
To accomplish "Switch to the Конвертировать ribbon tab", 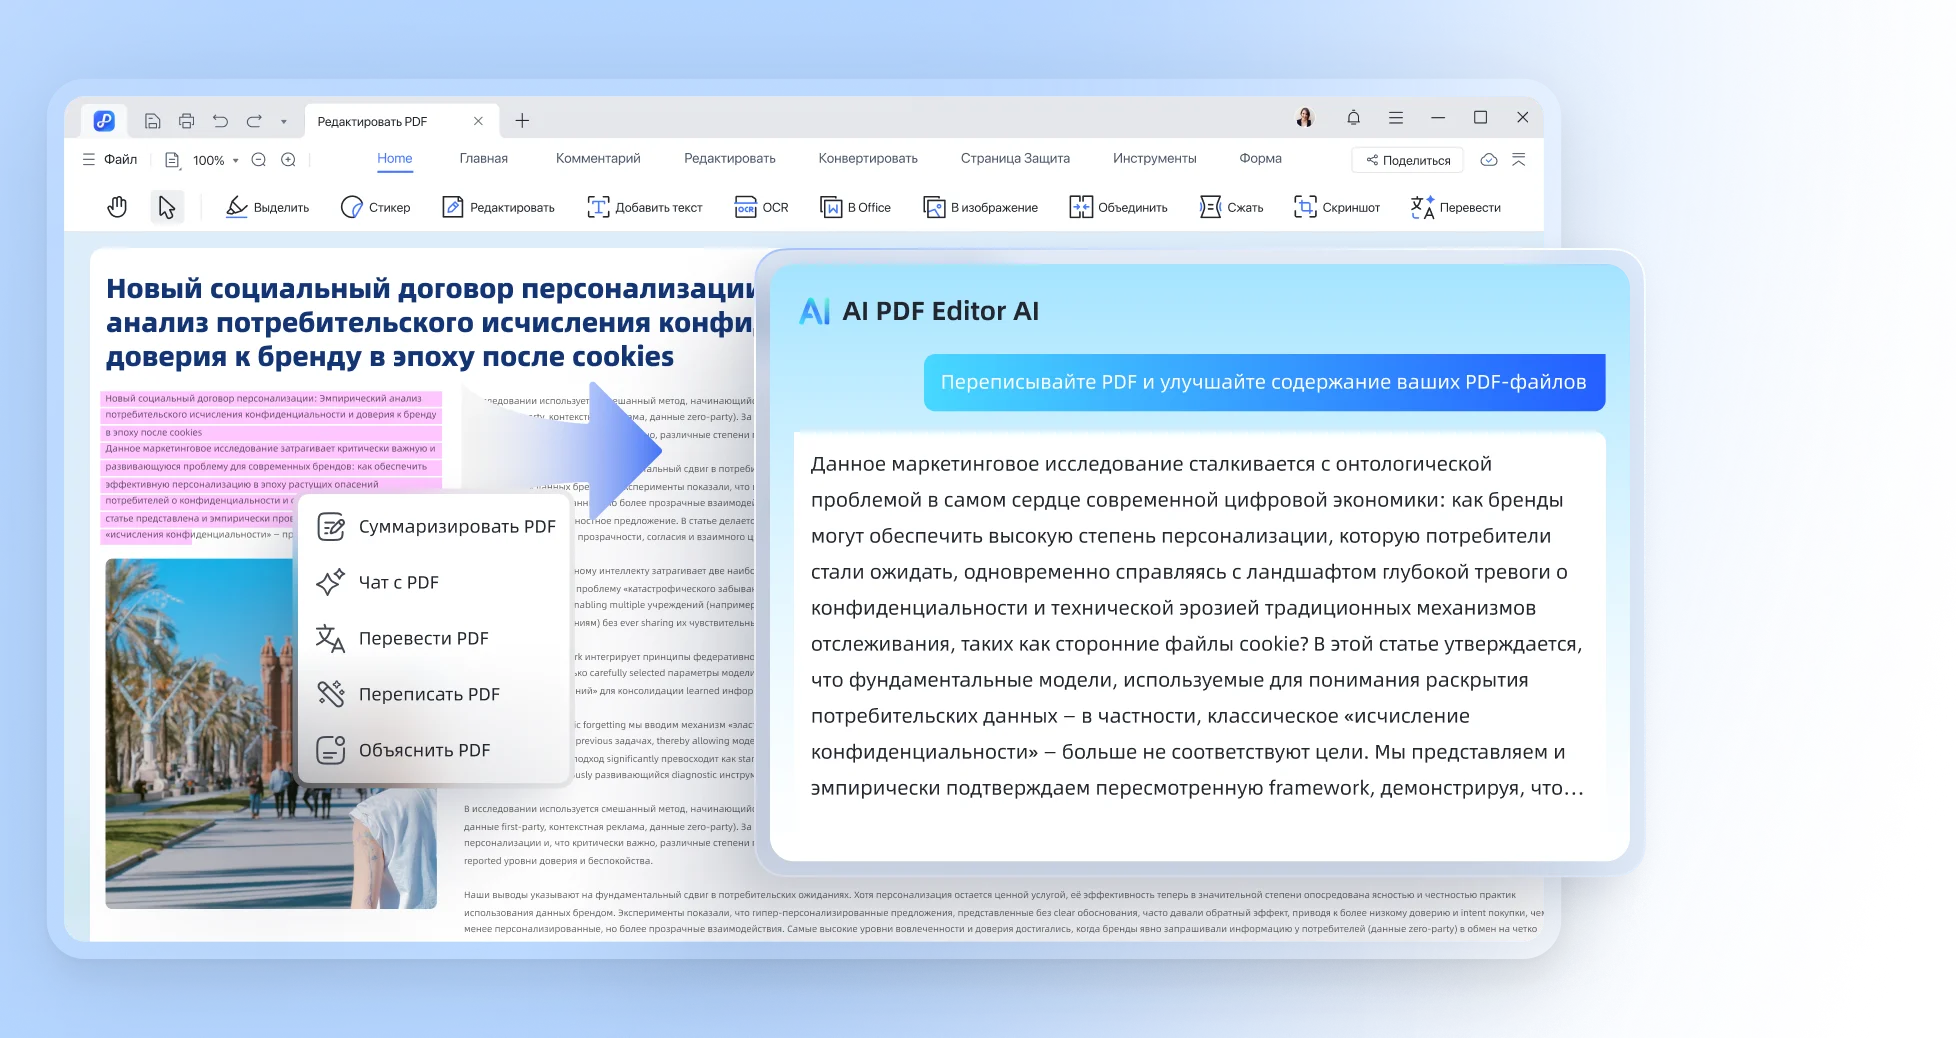I will coord(867,158).
